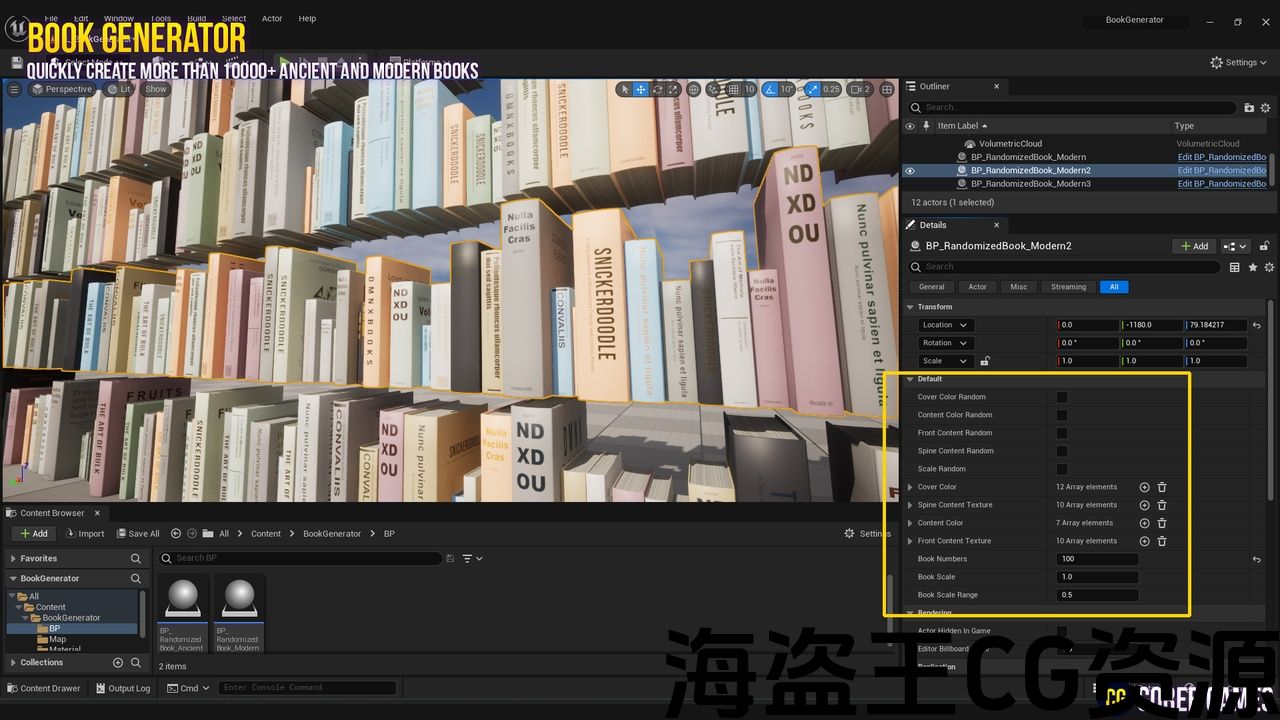Image resolution: width=1280 pixels, height=720 pixels.
Task: Open the Location type dropdown
Action: click(945, 325)
